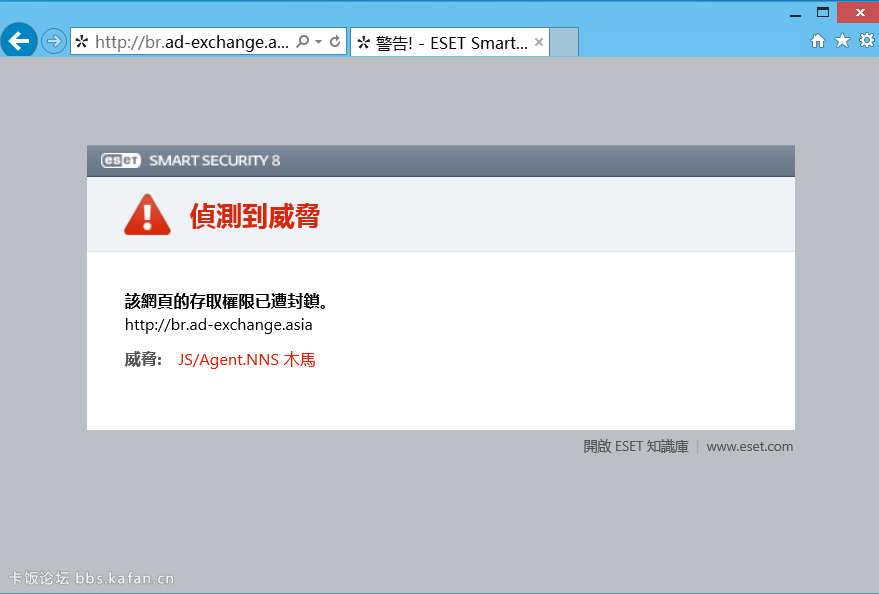This screenshot has width=879, height=594.
Task: Visit the www.eset.com link
Action: coord(750,447)
